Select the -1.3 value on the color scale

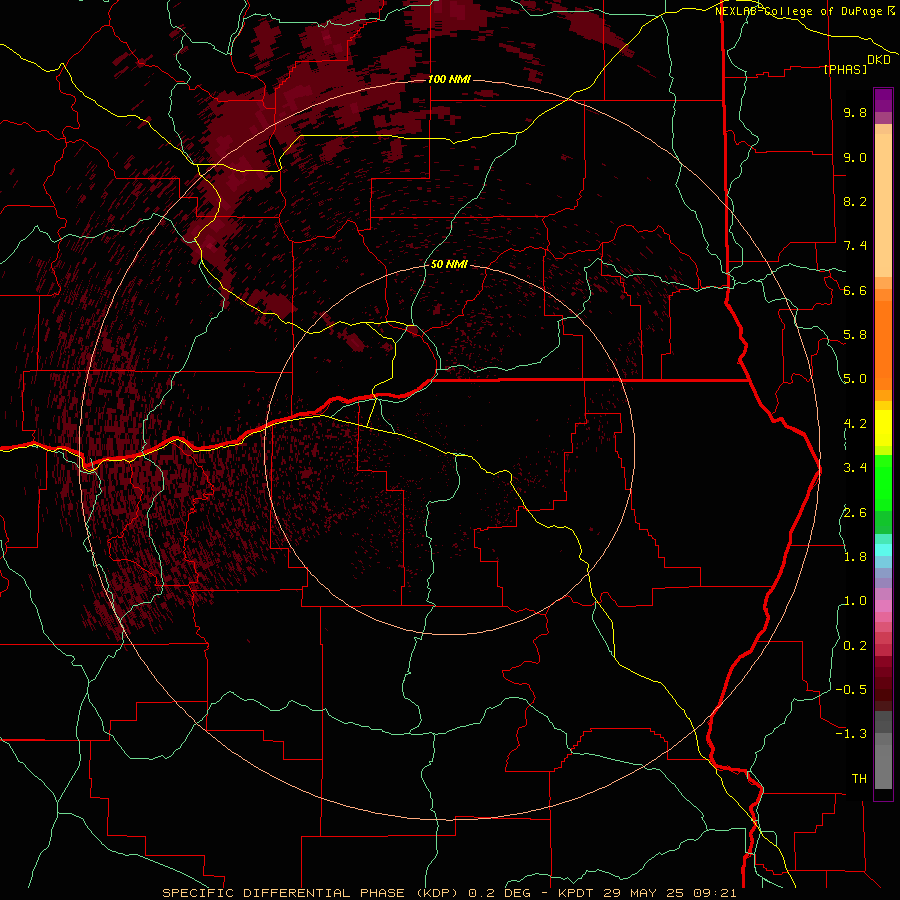pyautogui.click(x=851, y=734)
